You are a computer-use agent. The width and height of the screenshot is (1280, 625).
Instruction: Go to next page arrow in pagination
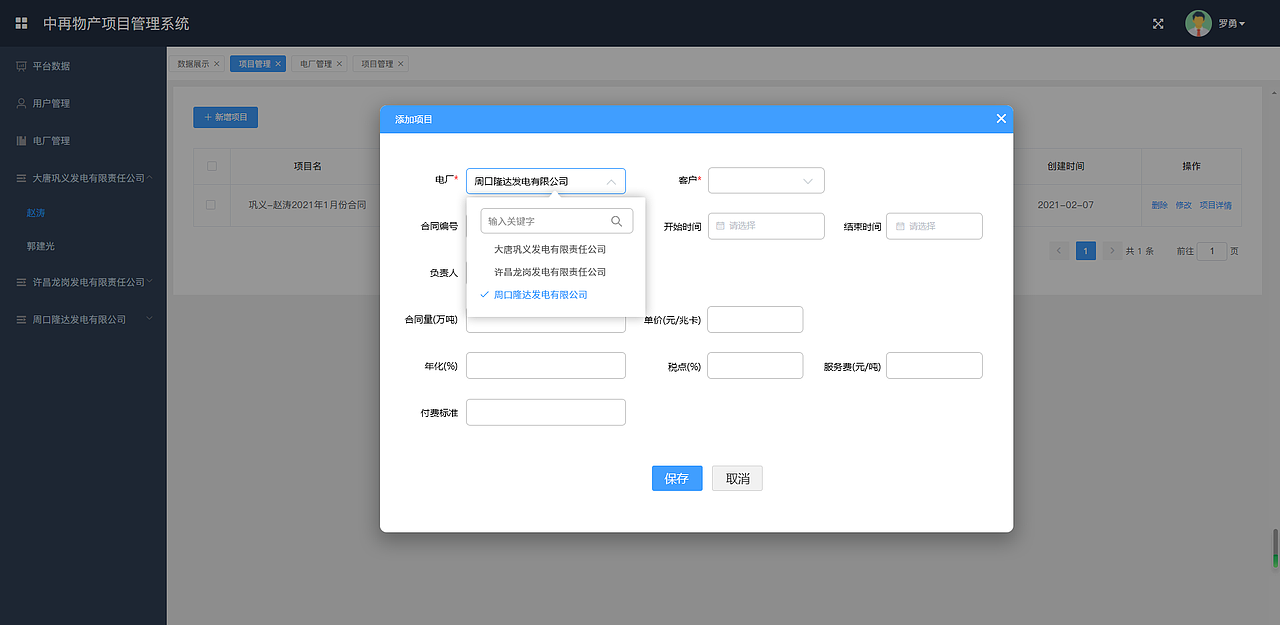(1111, 251)
